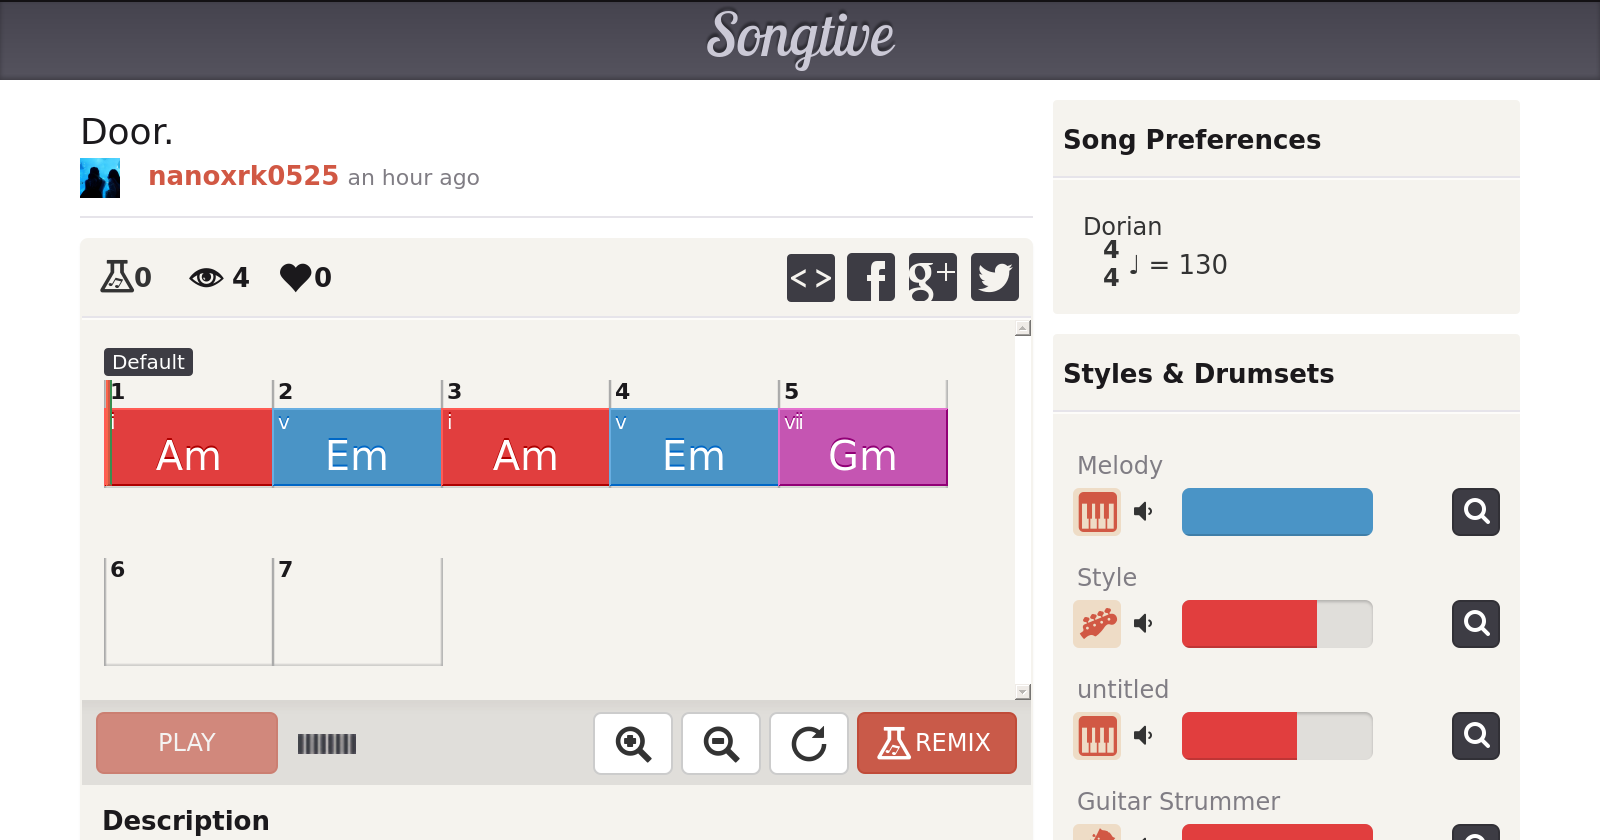
Task: Zoom in on the chord timeline
Action: point(633,743)
